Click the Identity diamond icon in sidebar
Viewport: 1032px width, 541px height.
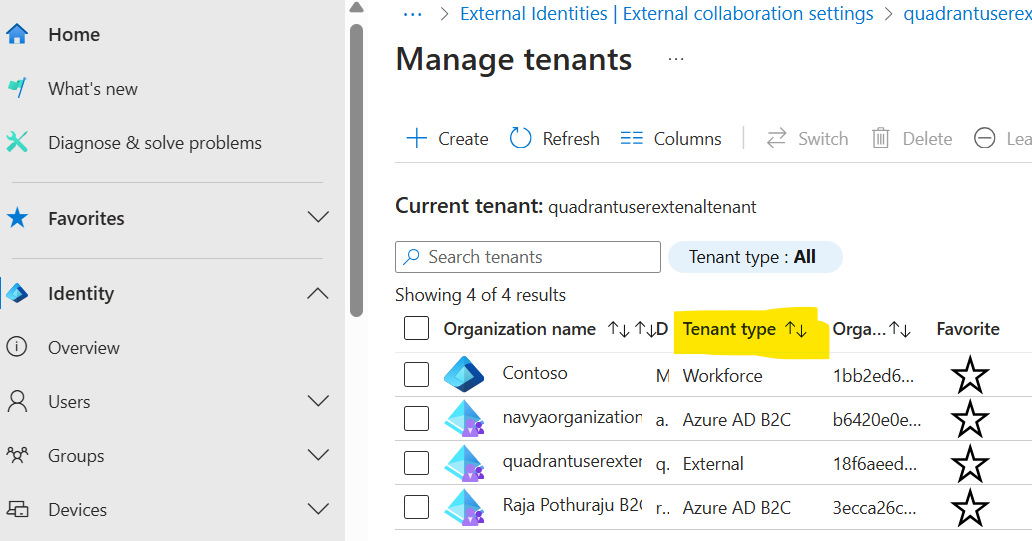click(x=17, y=294)
